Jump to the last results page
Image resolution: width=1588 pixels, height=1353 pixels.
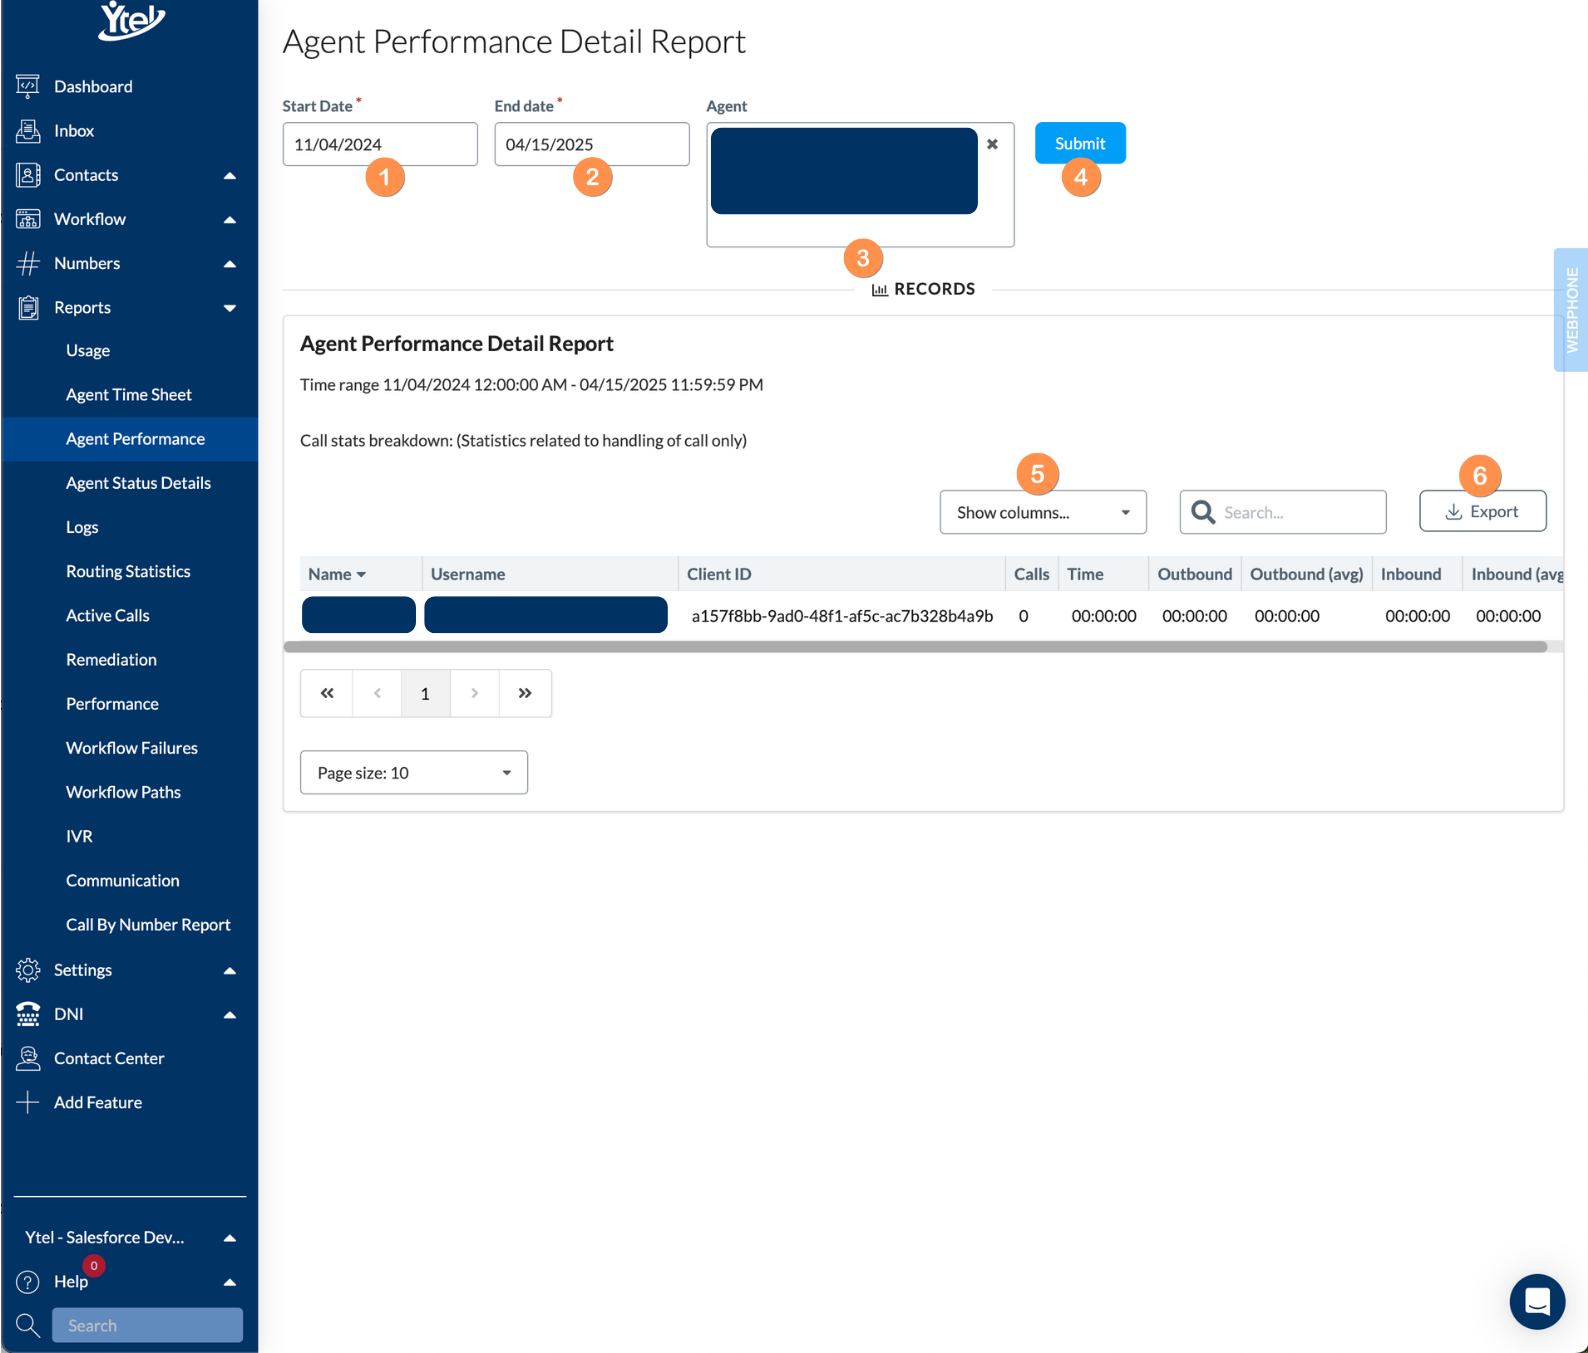525,693
